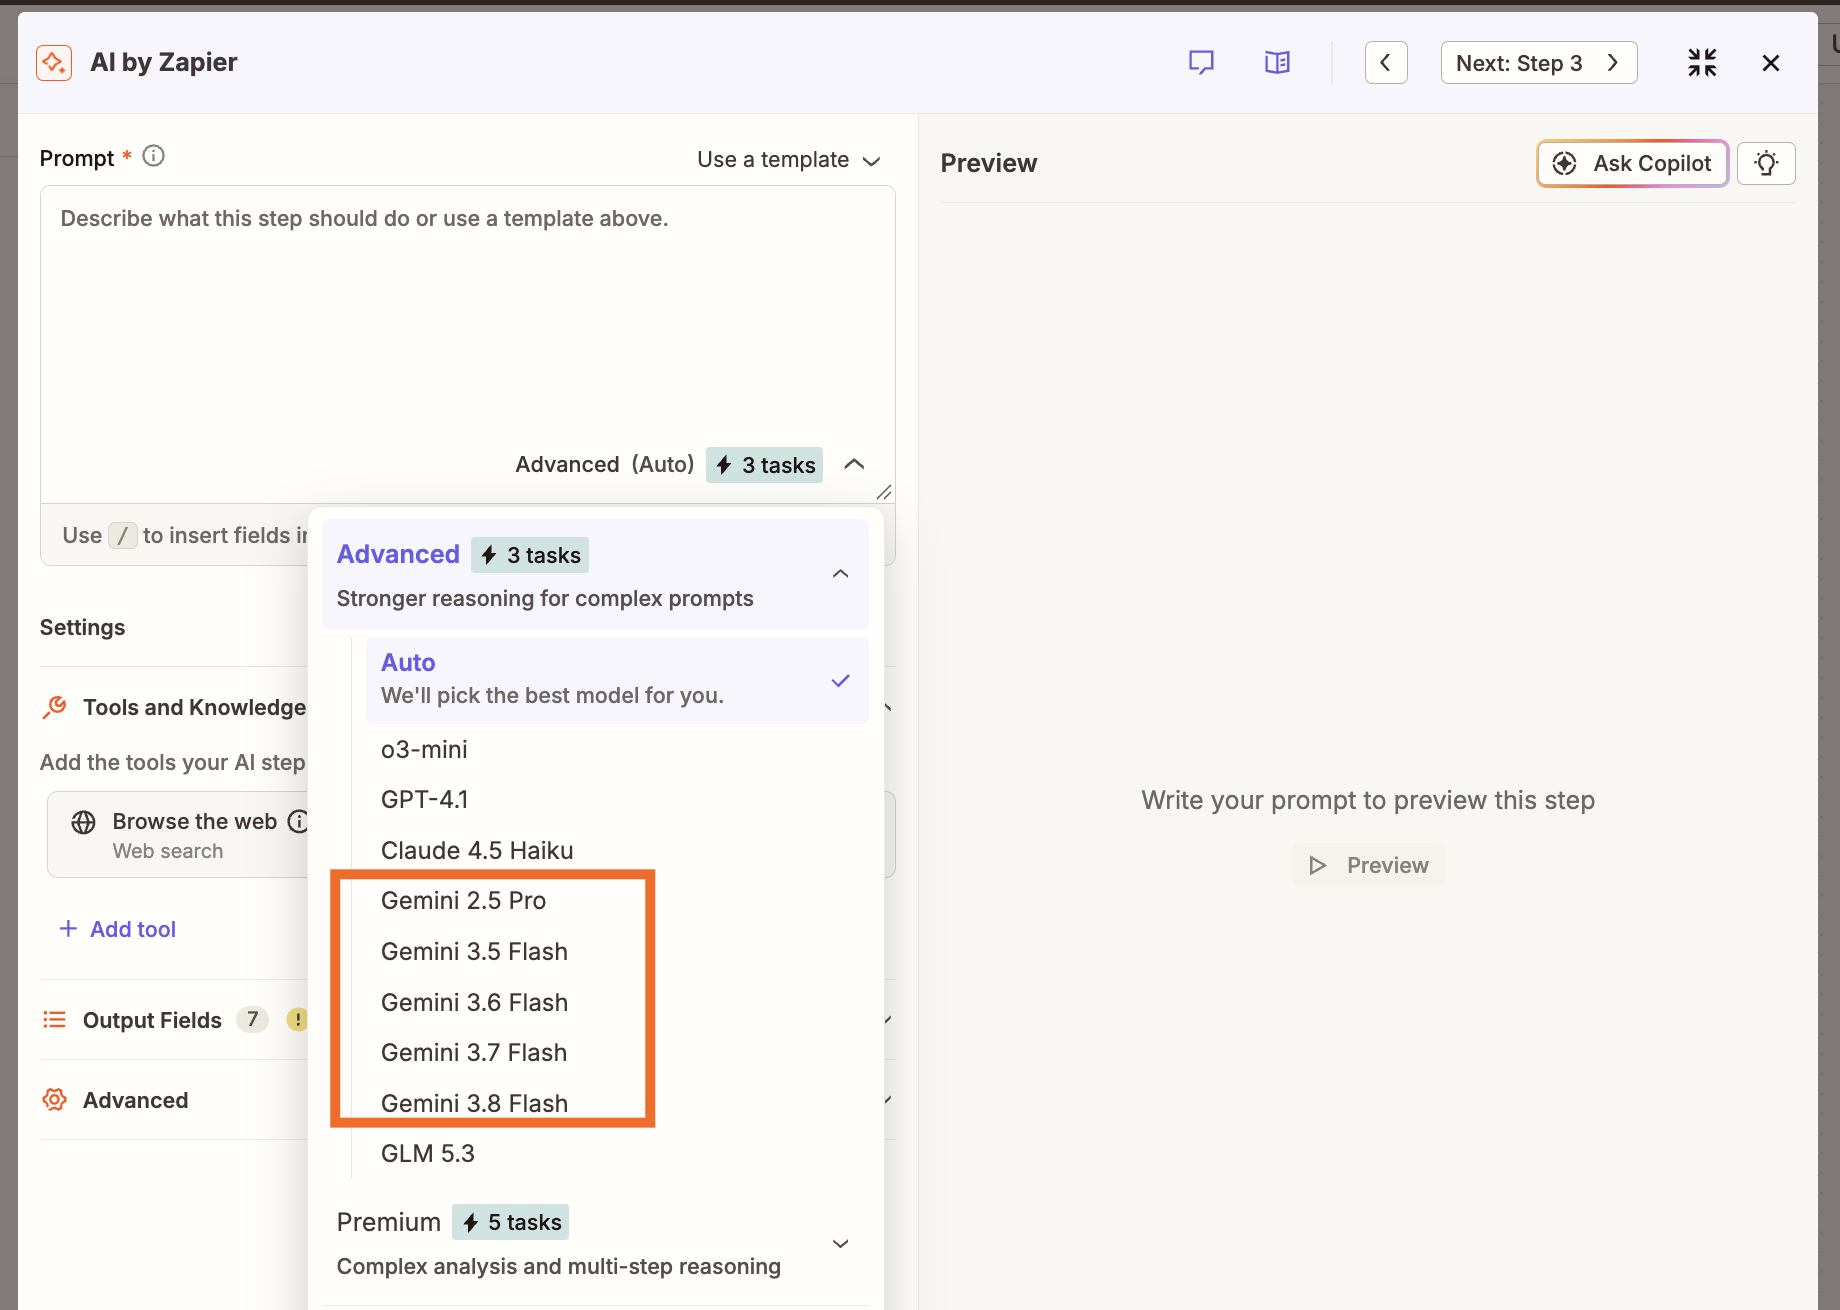This screenshot has height=1310, width=1840.
Task: Click the Output Fields list icon
Action: click(x=54, y=1020)
